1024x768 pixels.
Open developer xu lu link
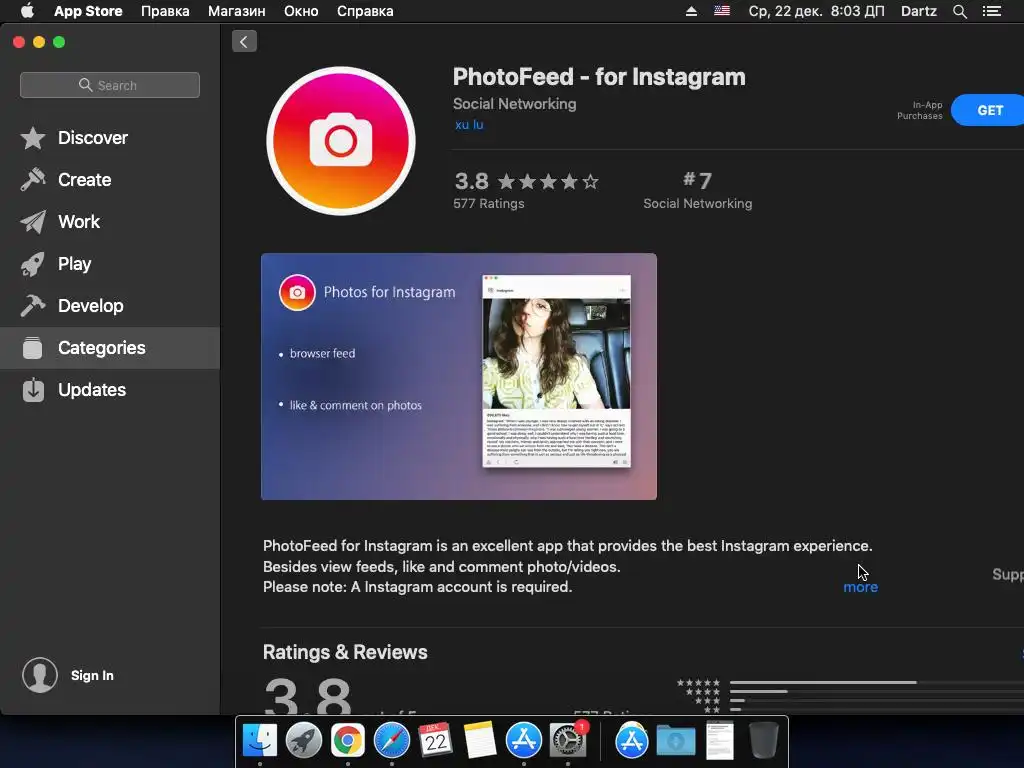coord(469,125)
